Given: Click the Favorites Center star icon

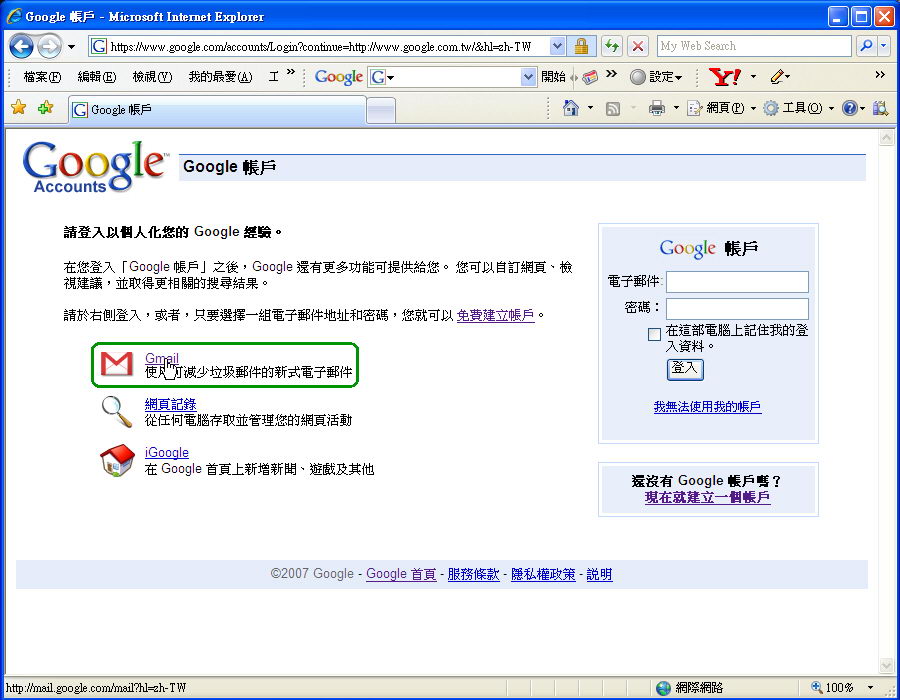Looking at the screenshot, I should [x=18, y=107].
